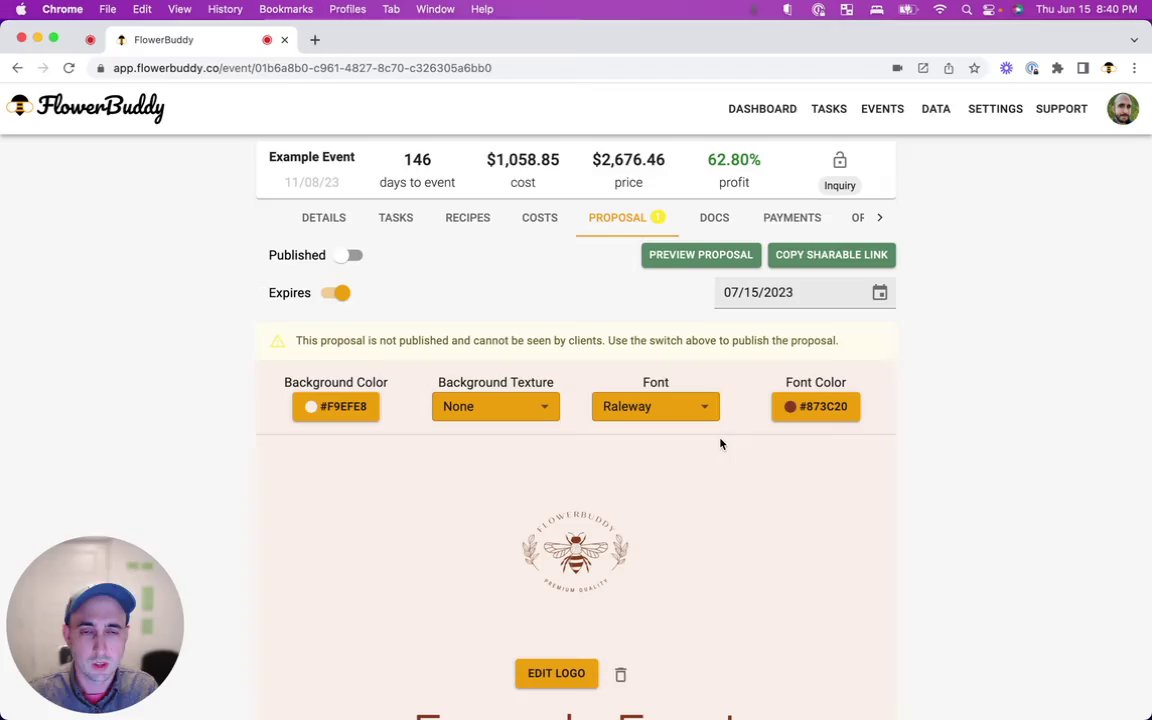Open Events in top navigation
Image resolution: width=1152 pixels, height=720 pixels.
tap(882, 109)
